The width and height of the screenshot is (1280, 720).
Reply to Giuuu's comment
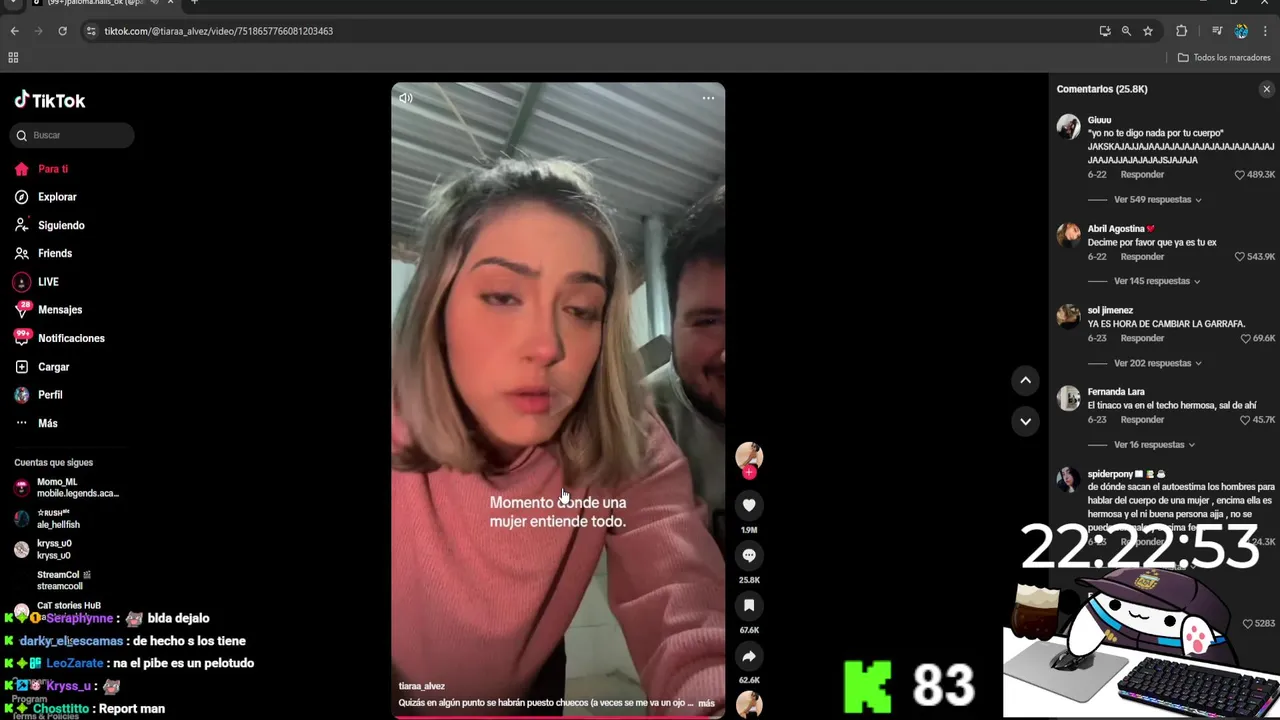point(1142,175)
